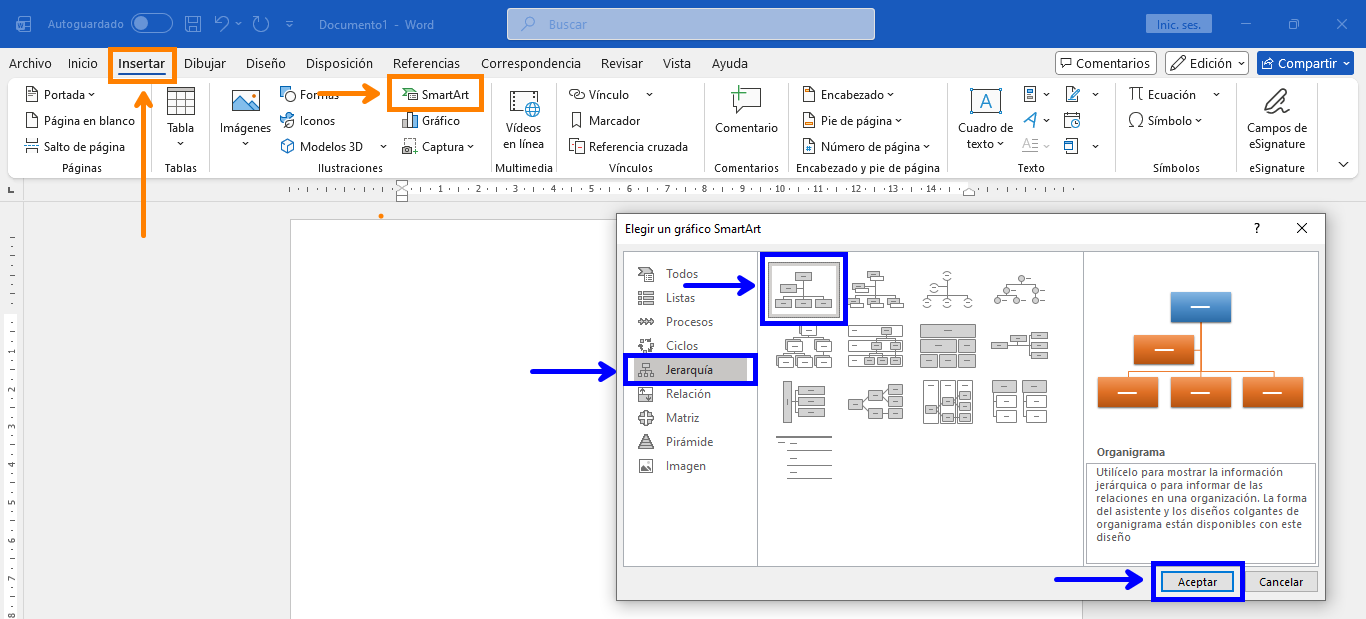The width and height of the screenshot is (1366, 619).
Task: Open the Referencias tab
Action: tap(426, 63)
